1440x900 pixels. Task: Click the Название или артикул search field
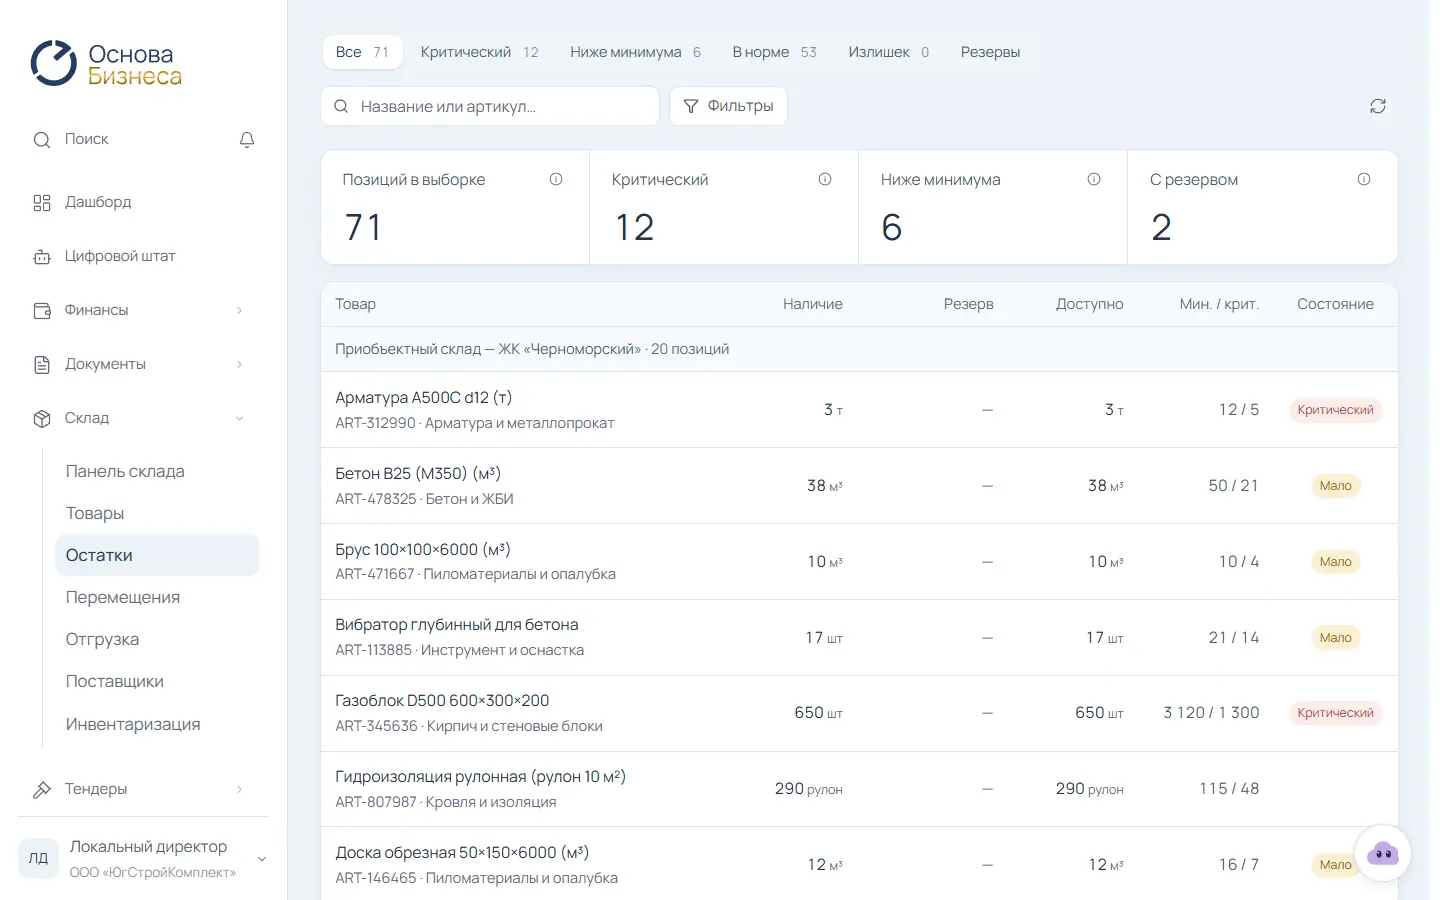490,106
